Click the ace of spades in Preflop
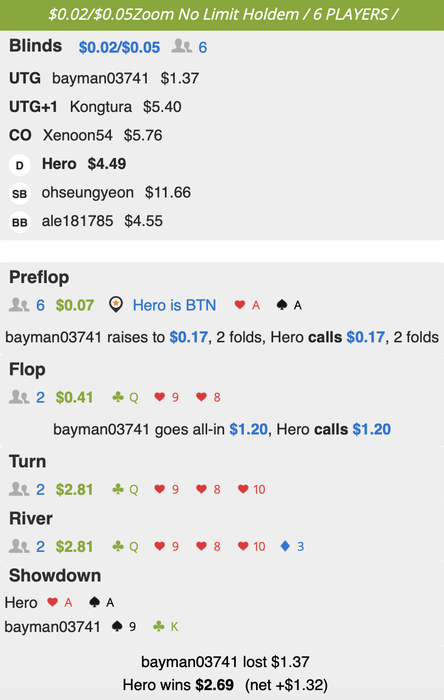The height and width of the screenshot is (700, 444). click(x=289, y=305)
